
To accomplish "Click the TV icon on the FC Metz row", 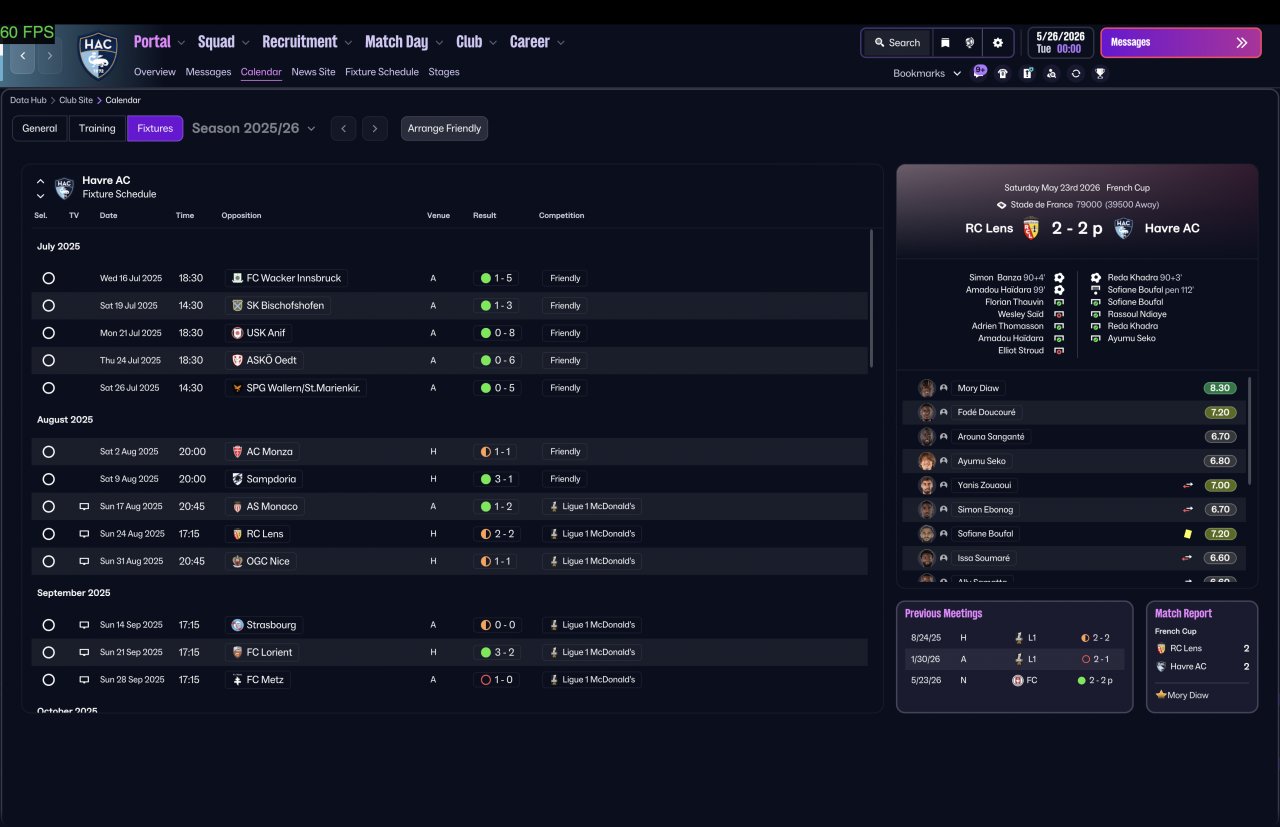I will [84, 680].
